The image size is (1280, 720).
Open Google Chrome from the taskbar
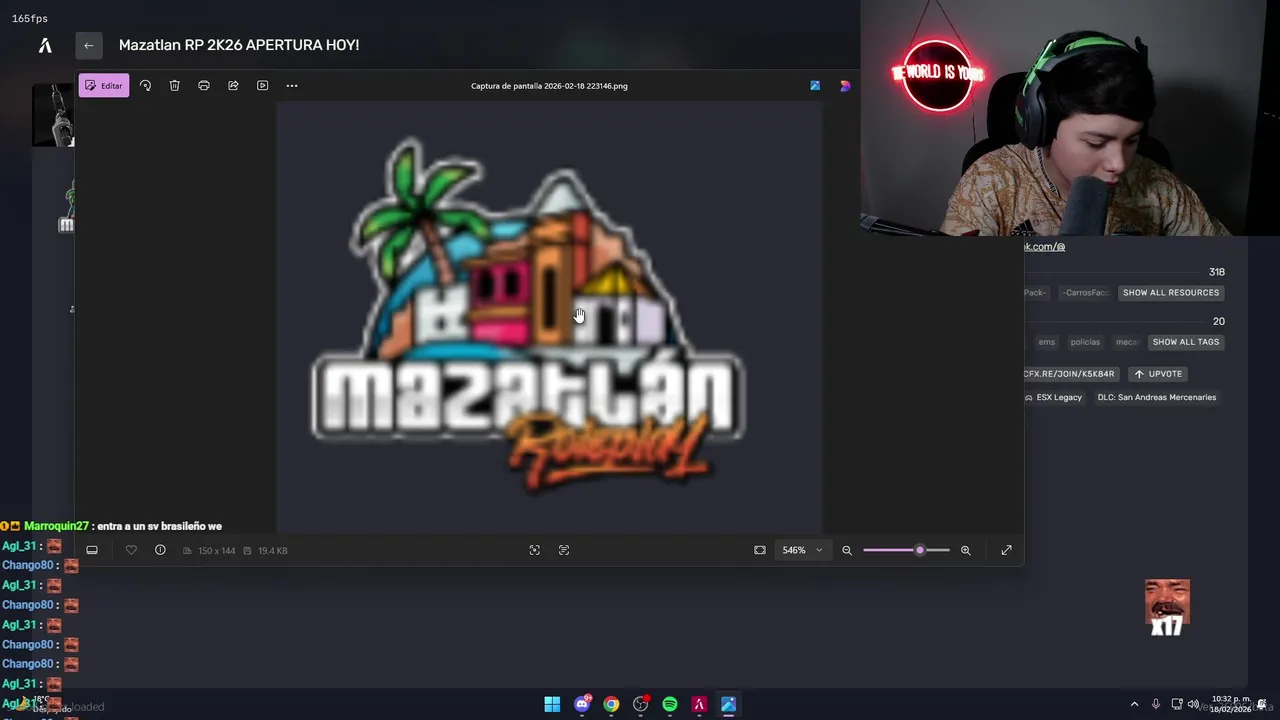click(611, 704)
